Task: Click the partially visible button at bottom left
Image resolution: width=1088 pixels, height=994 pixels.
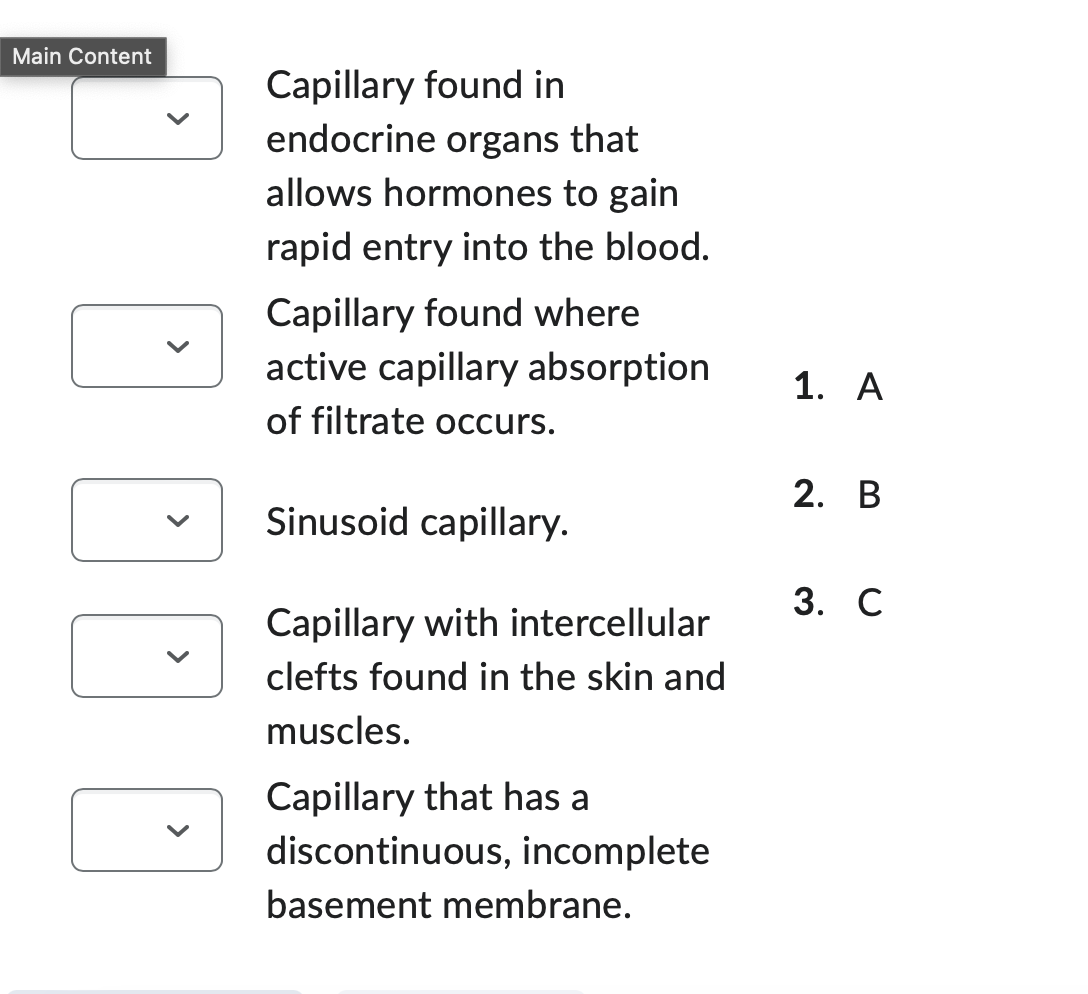Action: pos(155,991)
